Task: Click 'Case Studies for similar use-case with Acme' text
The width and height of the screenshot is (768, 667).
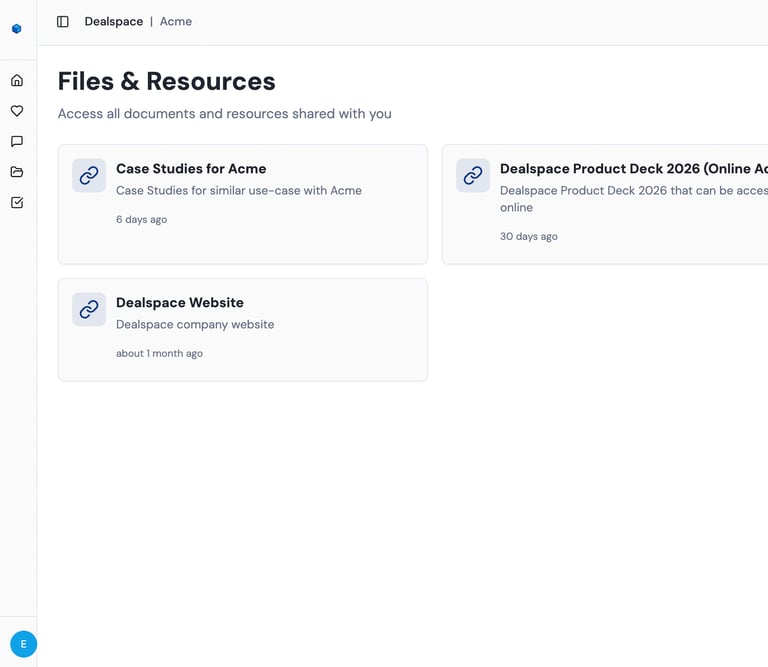Action: pos(239,191)
